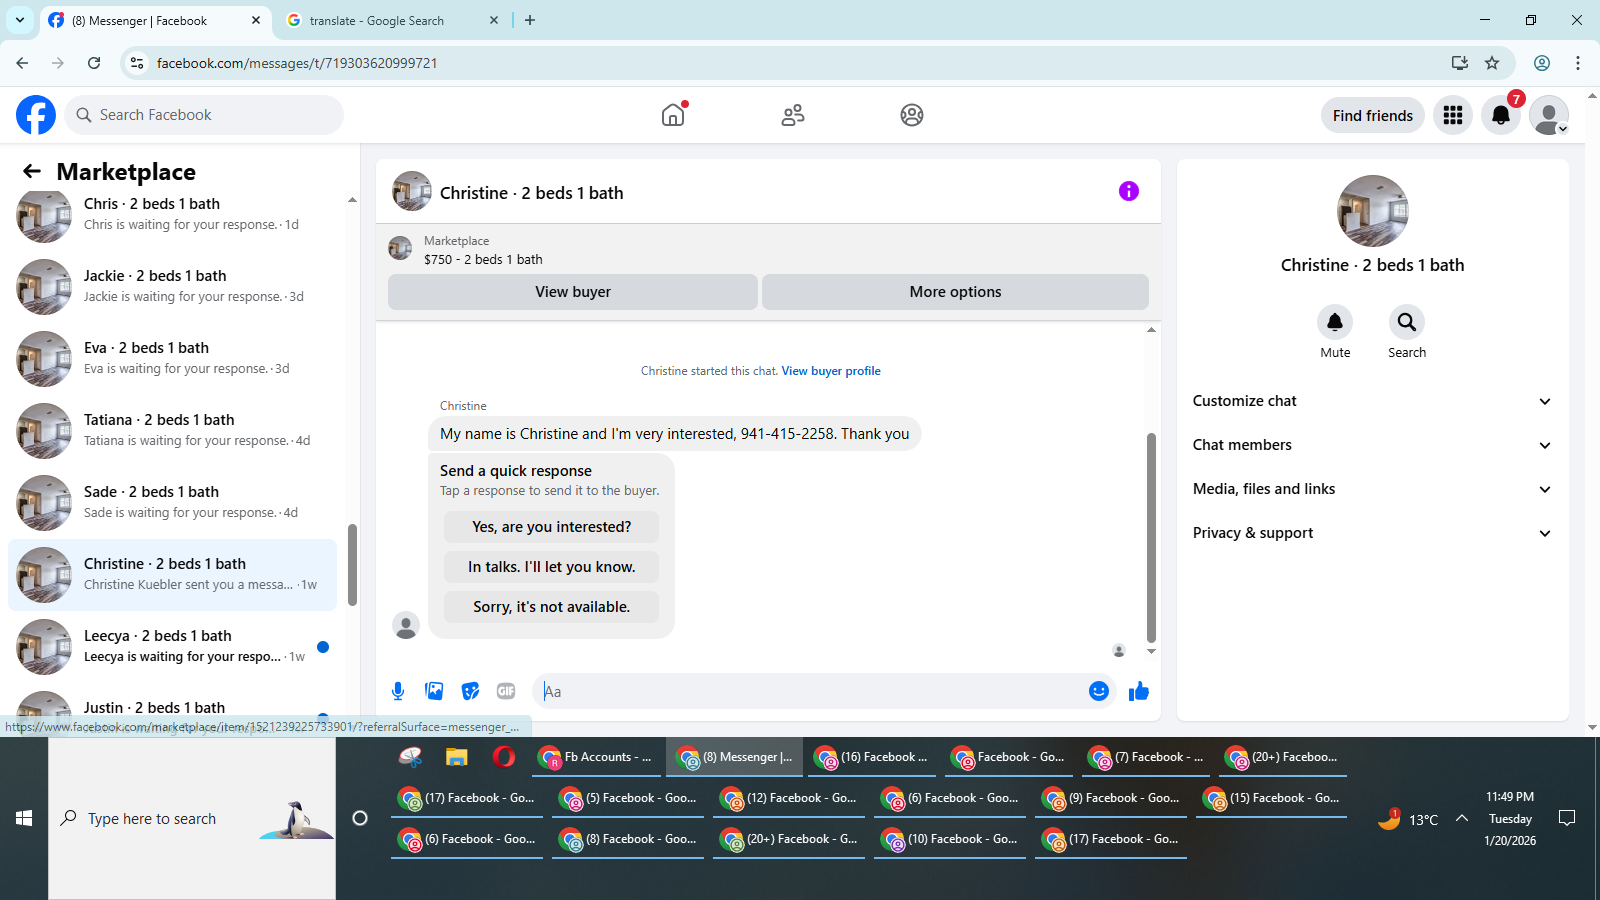The image size is (1600, 900).
Task: Open the notifications bell
Action: click(x=1501, y=115)
